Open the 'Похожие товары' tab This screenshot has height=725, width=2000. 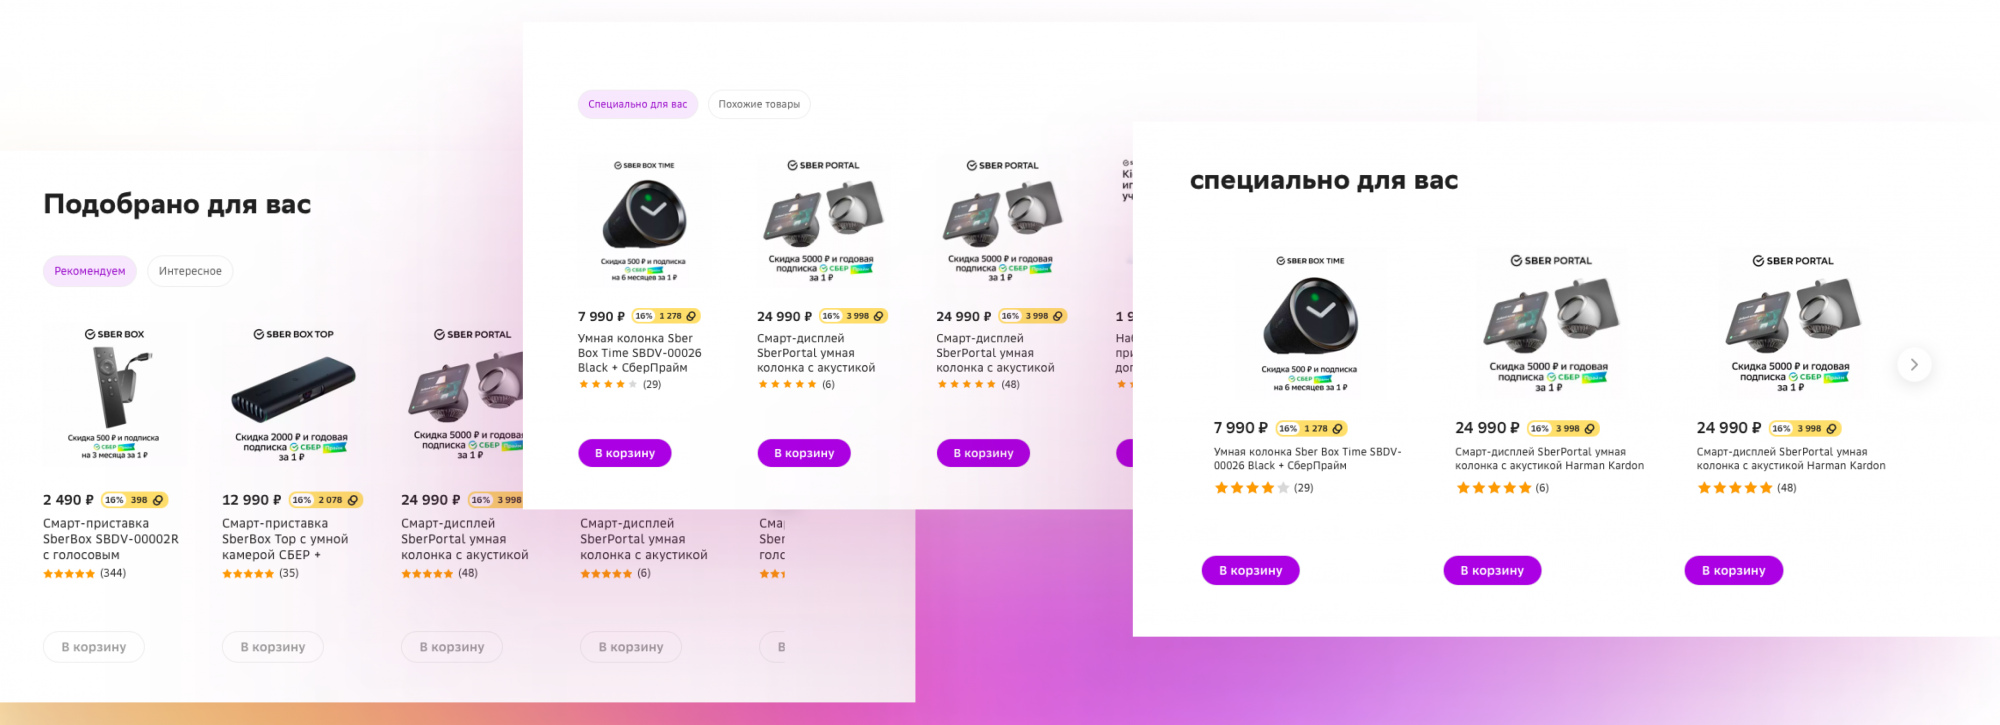[x=759, y=104]
